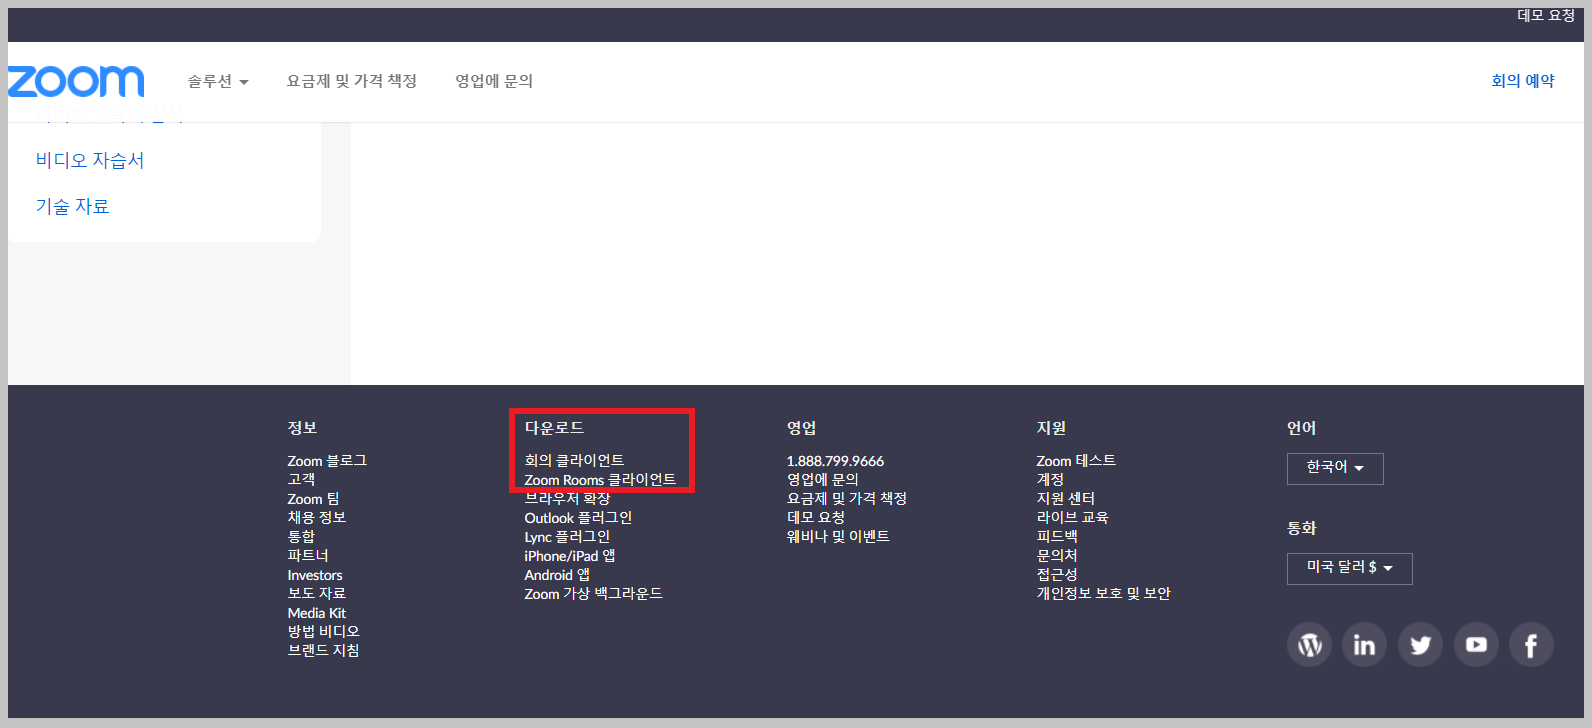
Task: Click 데모 요청 in the top bar
Action: click(x=1546, y=15)
